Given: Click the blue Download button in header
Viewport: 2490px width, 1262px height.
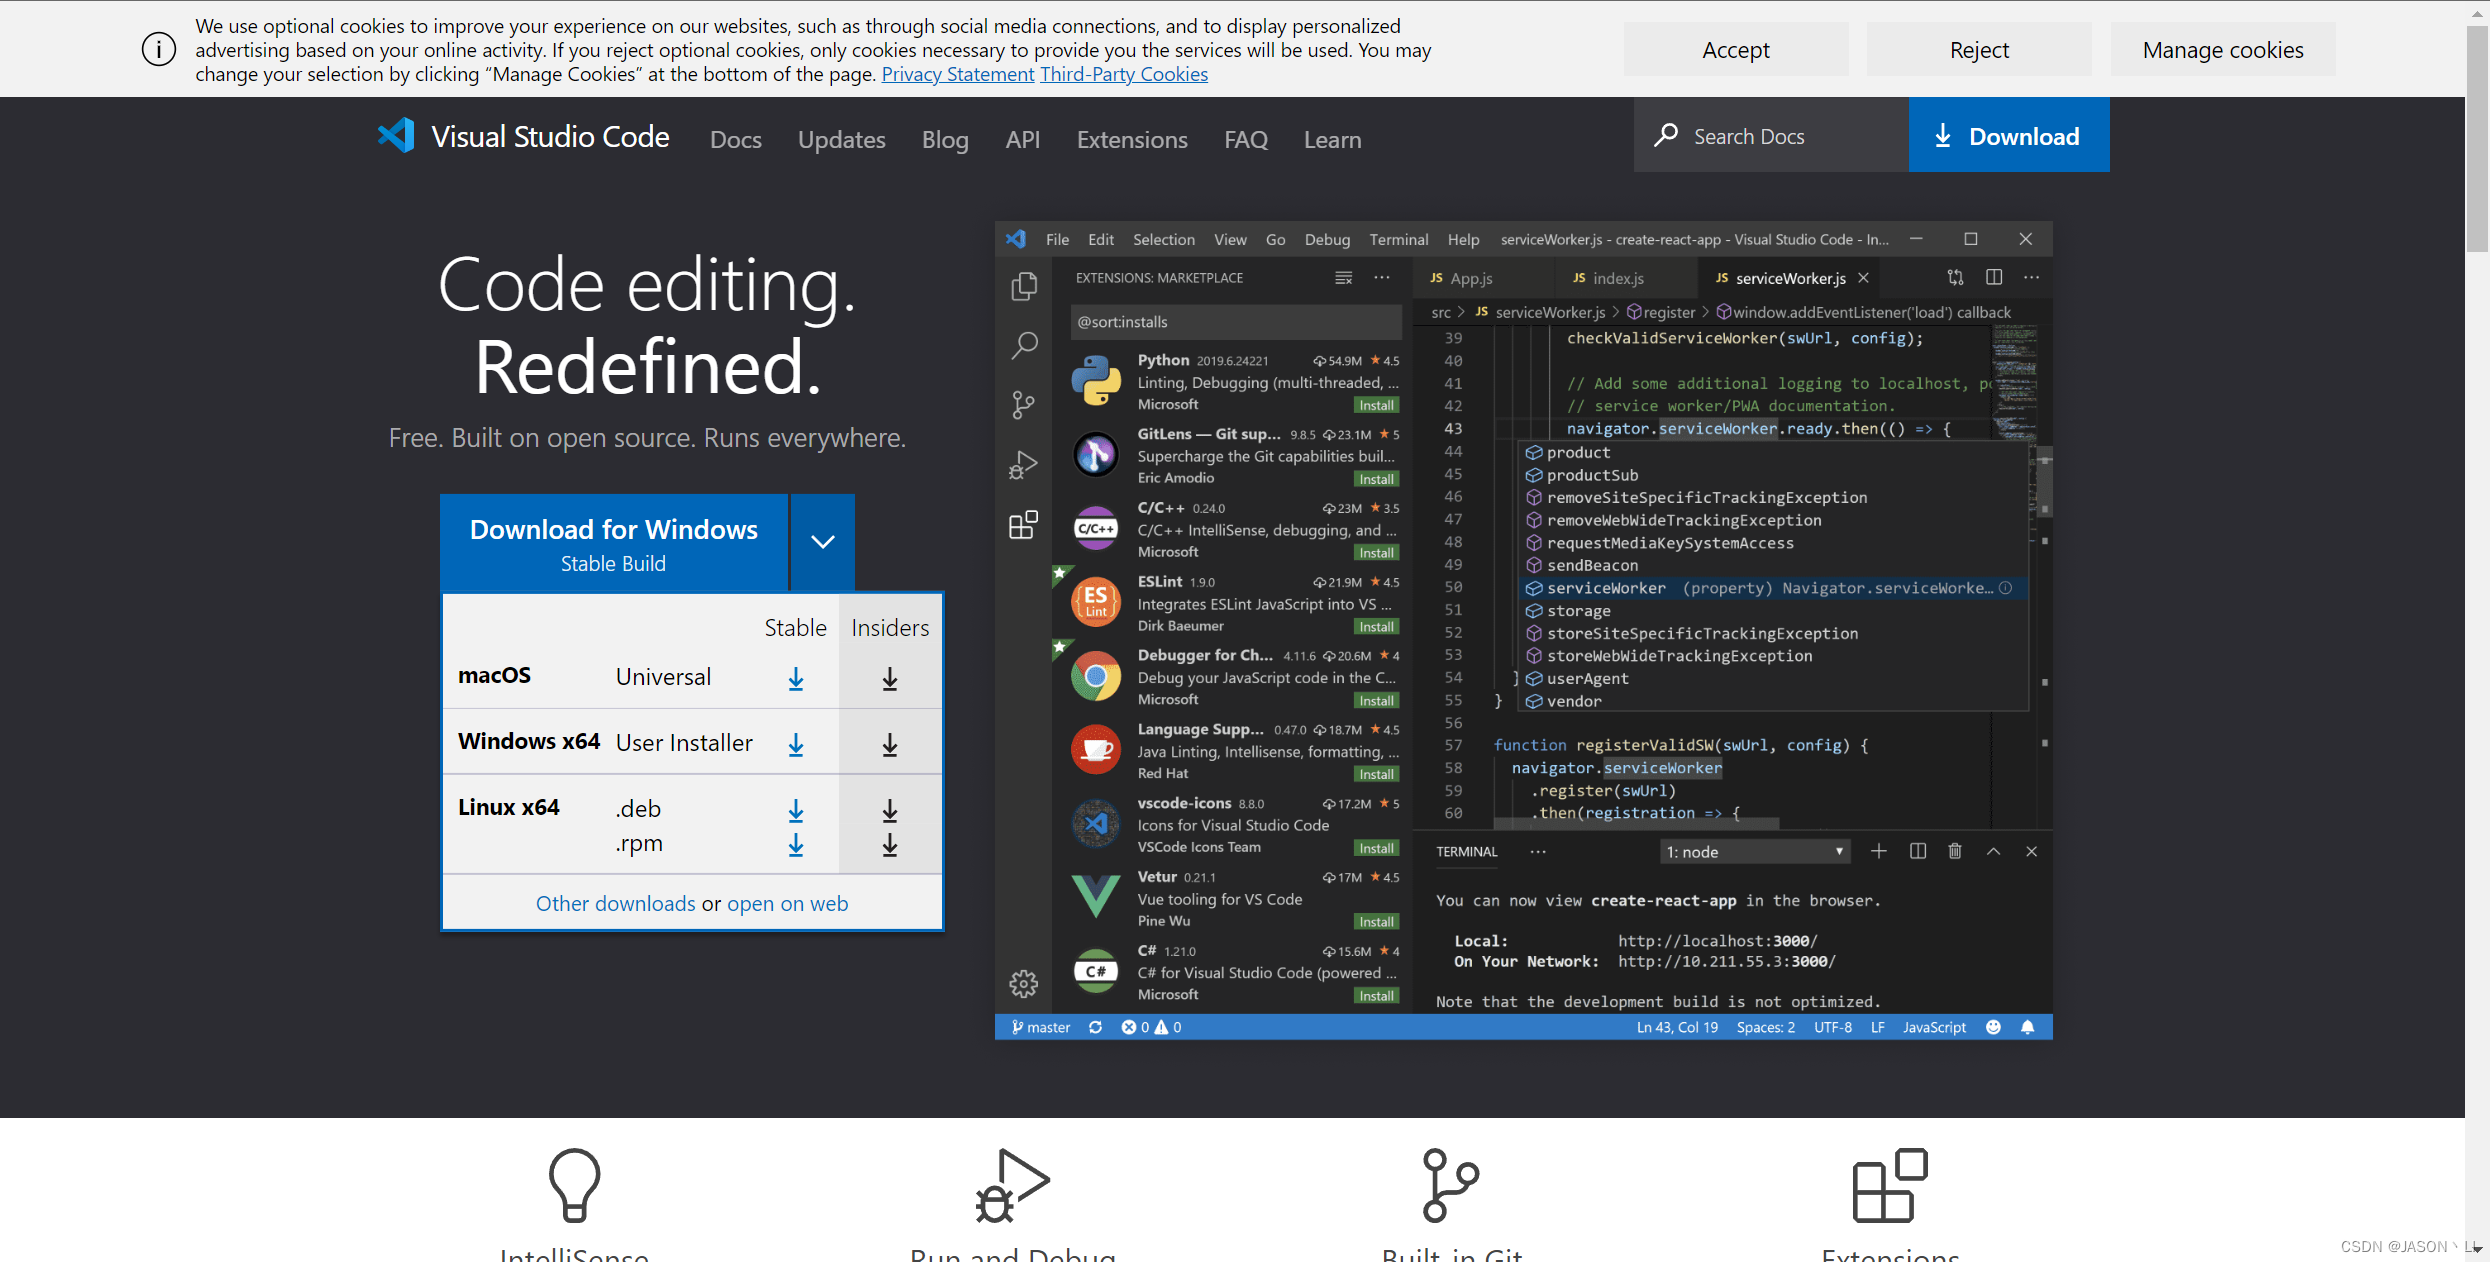Looking at the screenshot, I should click(x=2008, y=136).
